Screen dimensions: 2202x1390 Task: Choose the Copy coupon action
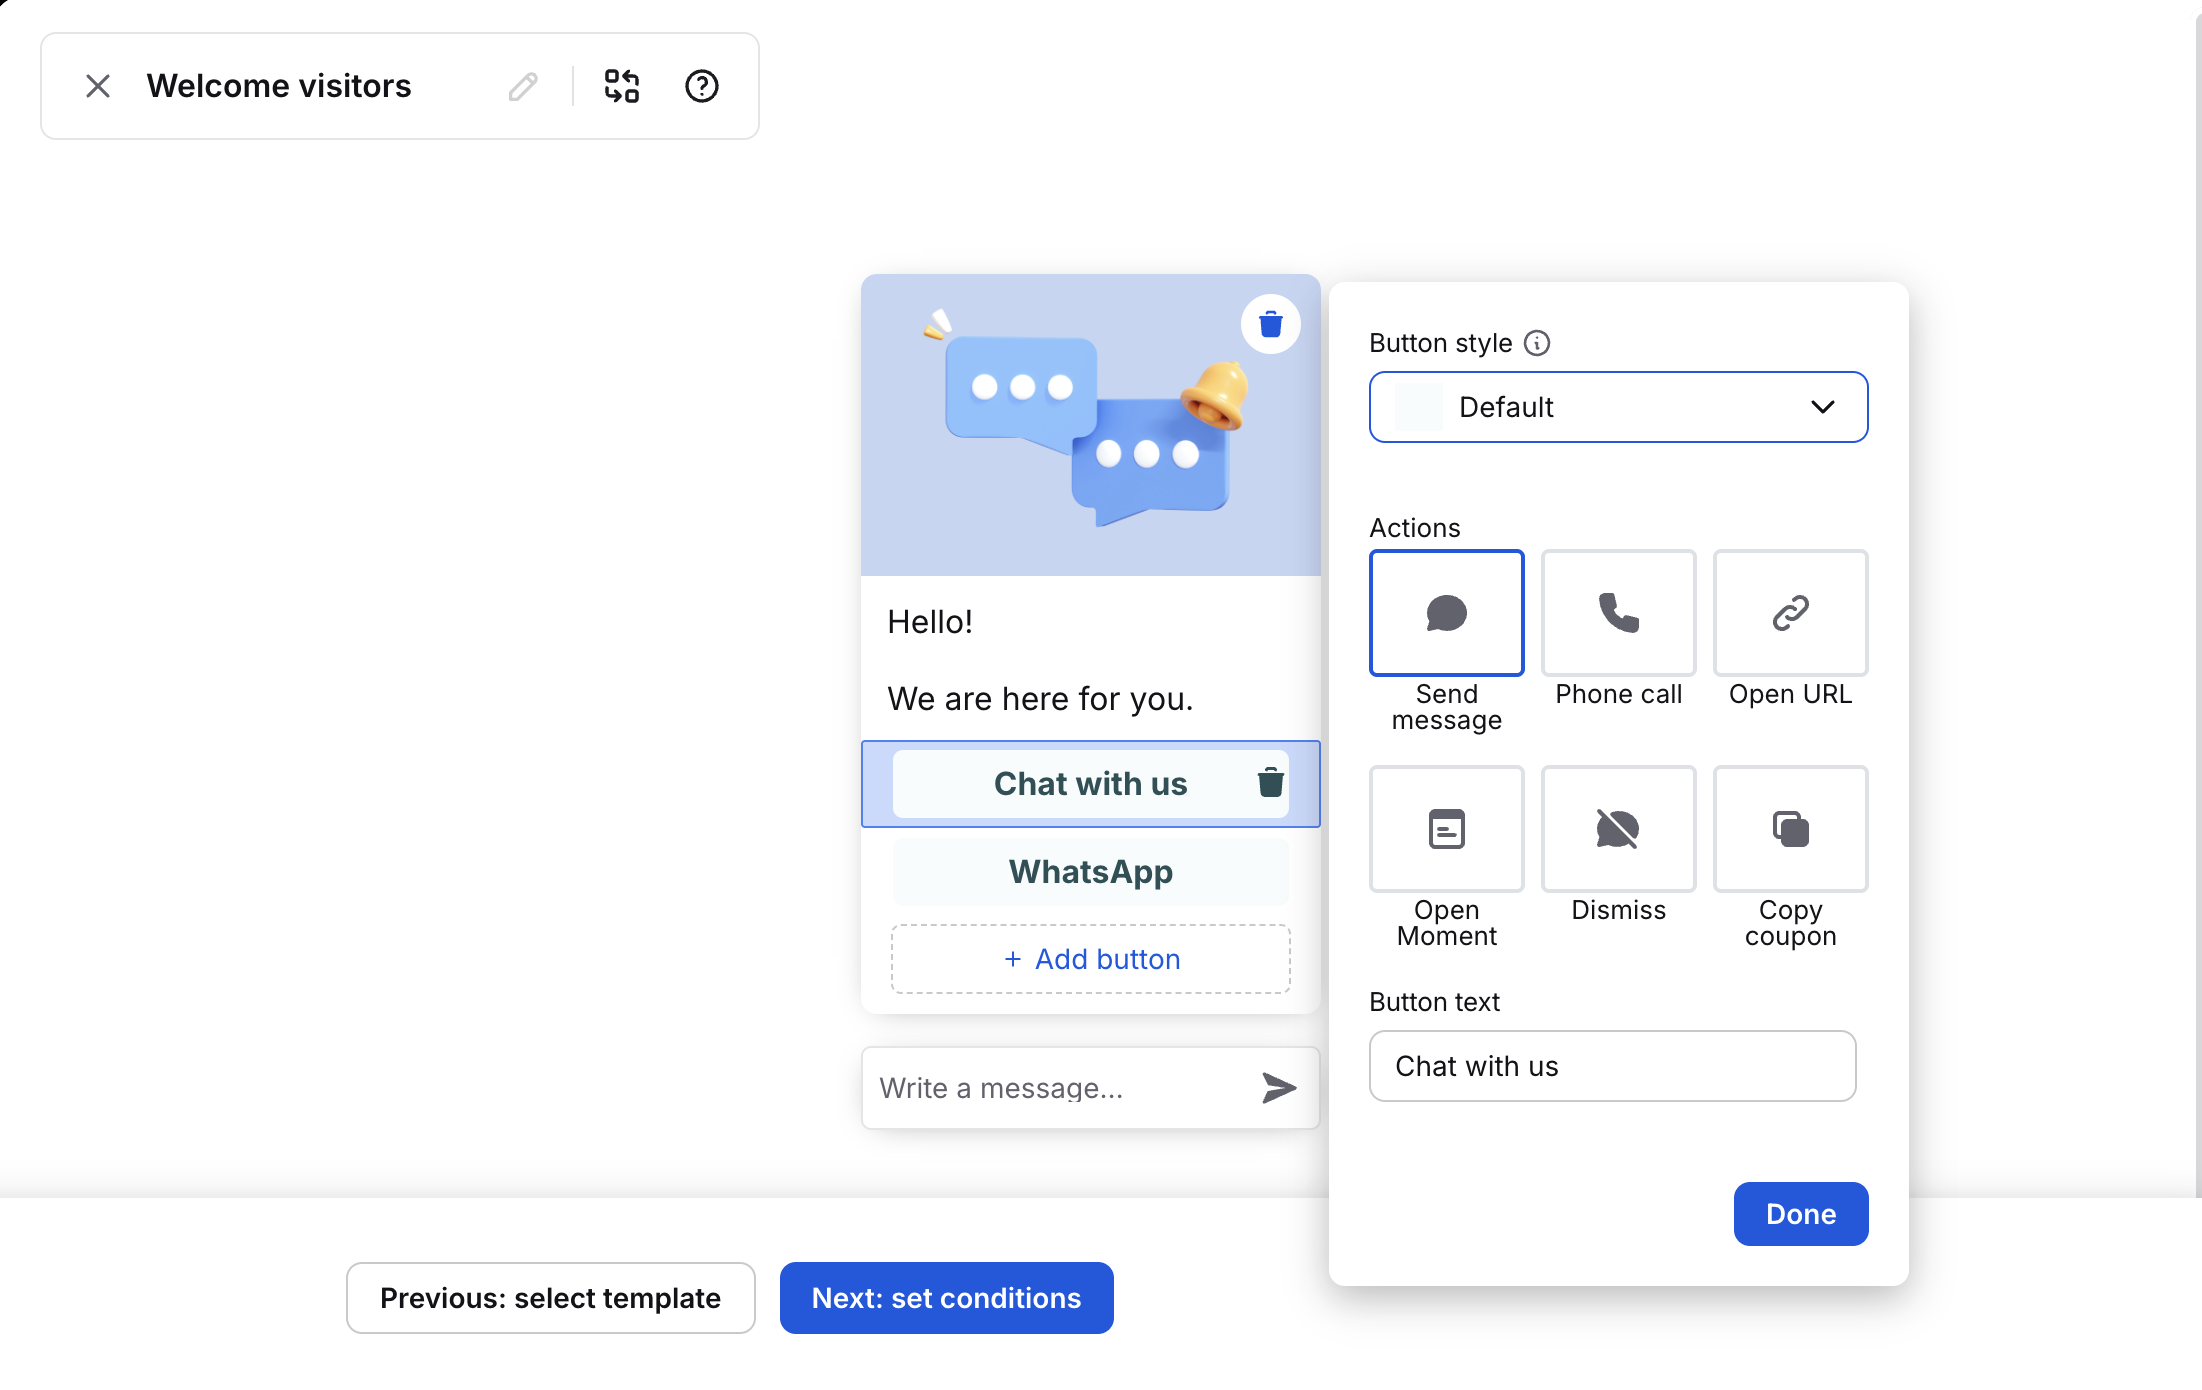(x=1790, y=829)
